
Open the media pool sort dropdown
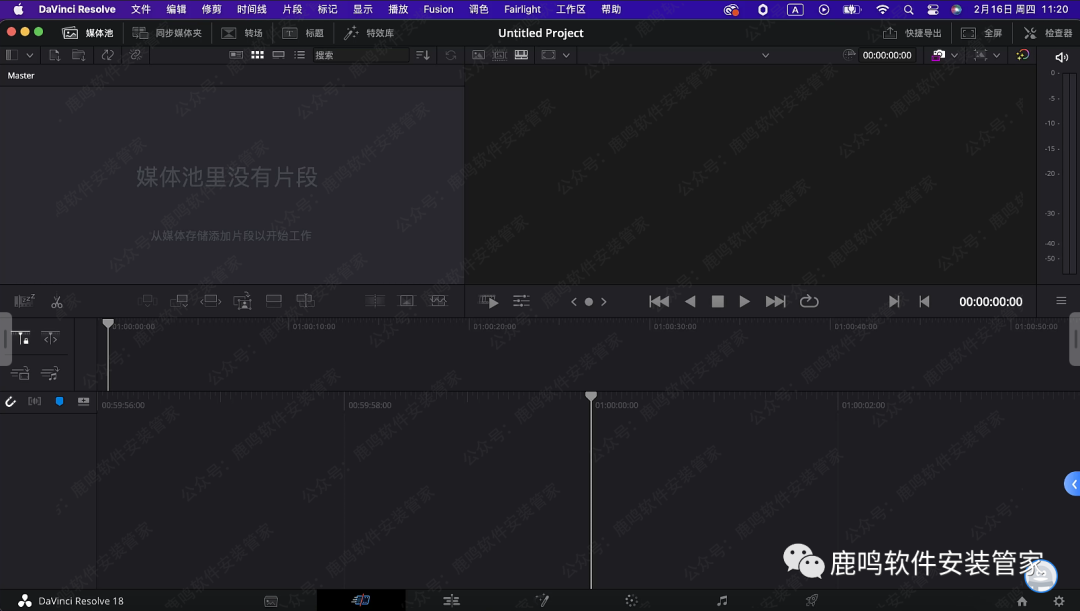pyautogui.click(x=421, y=55)
